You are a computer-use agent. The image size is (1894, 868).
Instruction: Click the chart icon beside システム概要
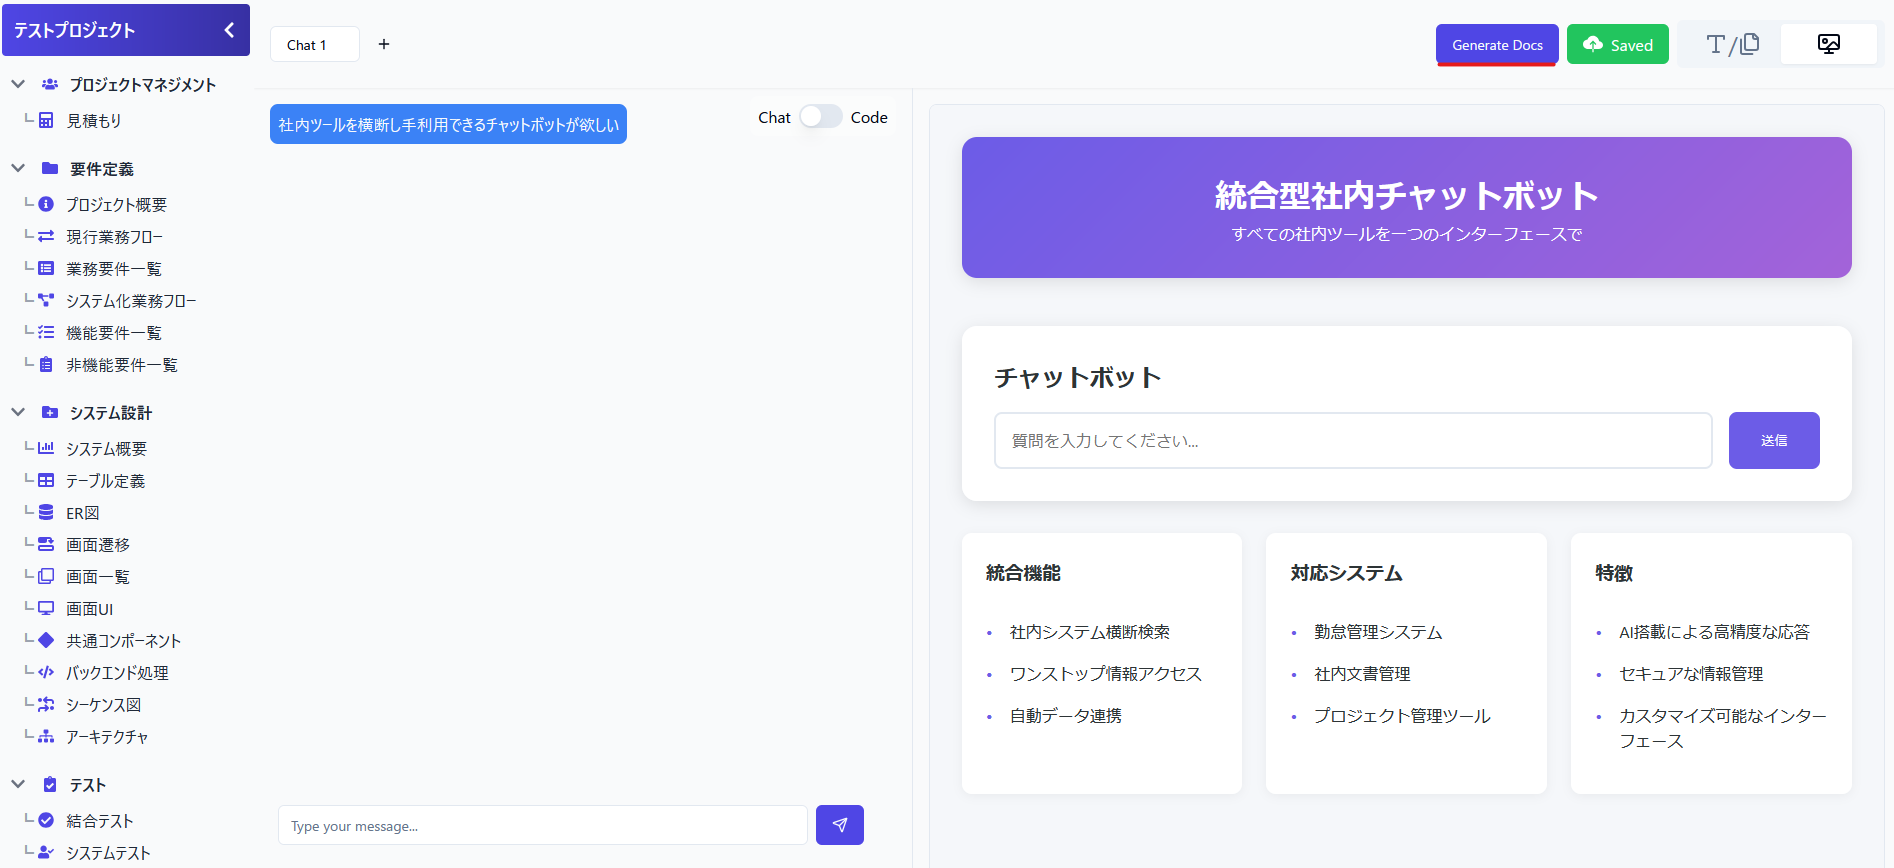click(x=46, y=448)
